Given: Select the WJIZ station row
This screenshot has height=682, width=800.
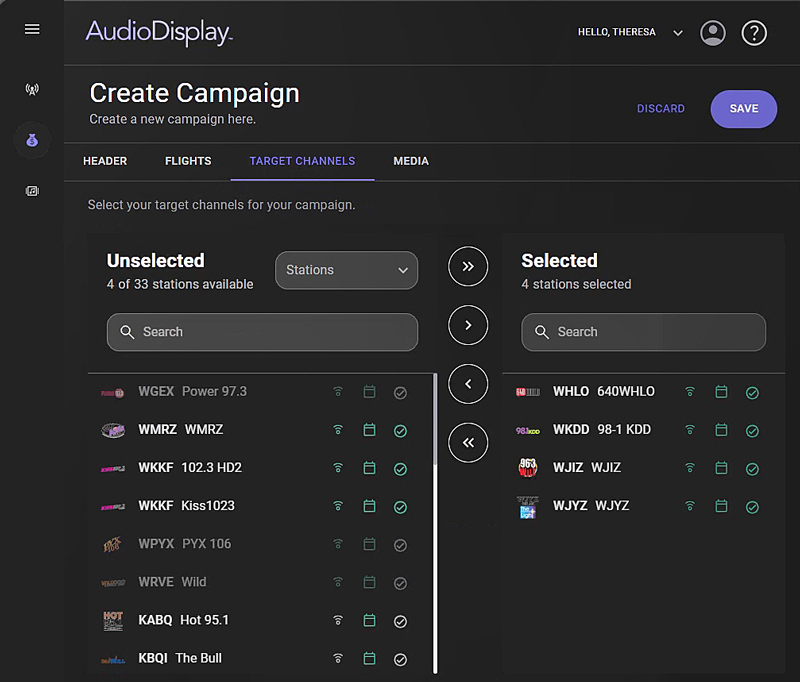Looking at the screenshot, I should [643, 468].
